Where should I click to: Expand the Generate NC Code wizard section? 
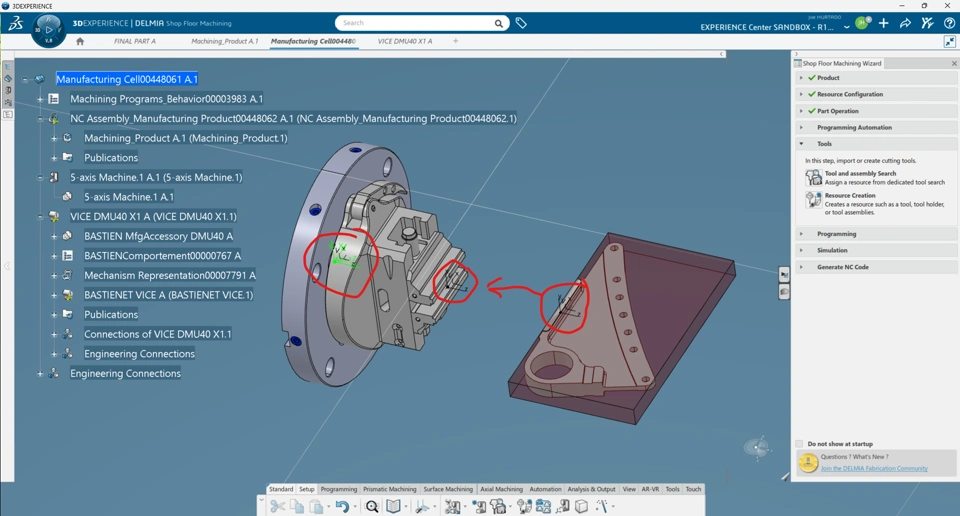801,267
